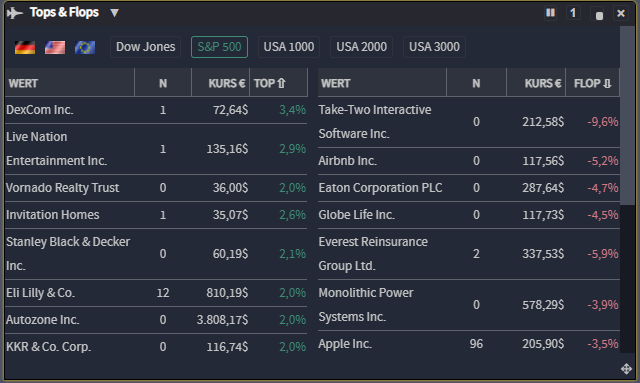This screenshot has height=383, width=640.
Task: Click the right table KURS € header
Action: 536,83
